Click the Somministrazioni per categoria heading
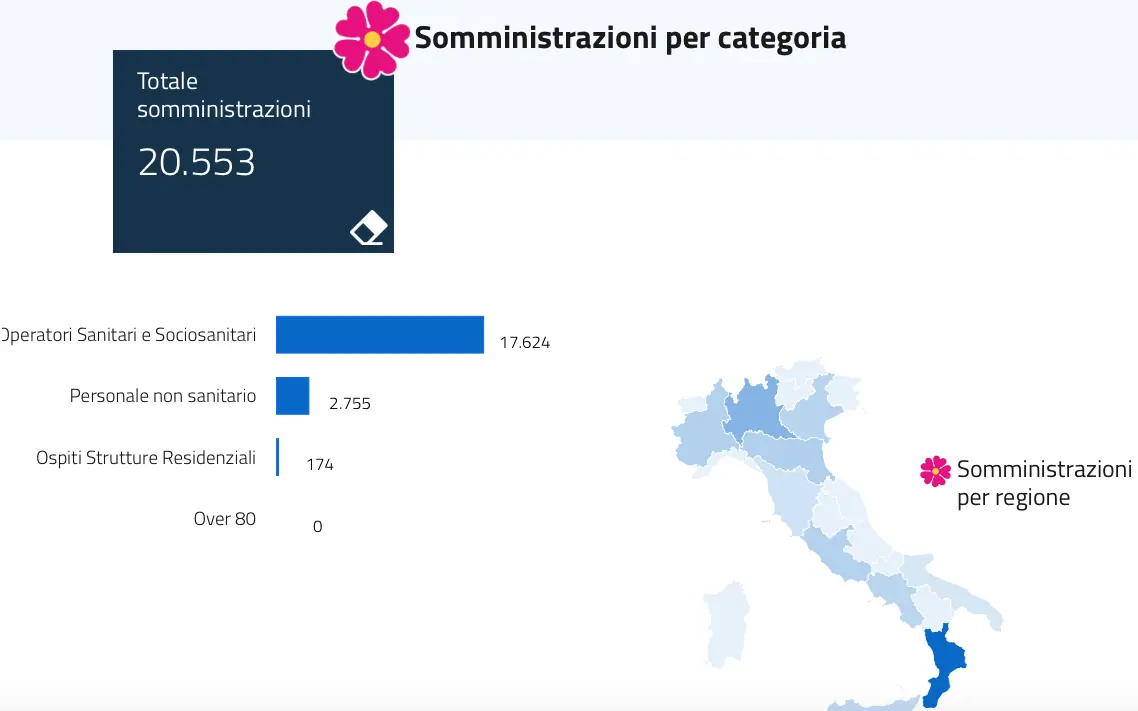Screen dimensions: 1138x711 pyautogui.click(x=630, y=38)
